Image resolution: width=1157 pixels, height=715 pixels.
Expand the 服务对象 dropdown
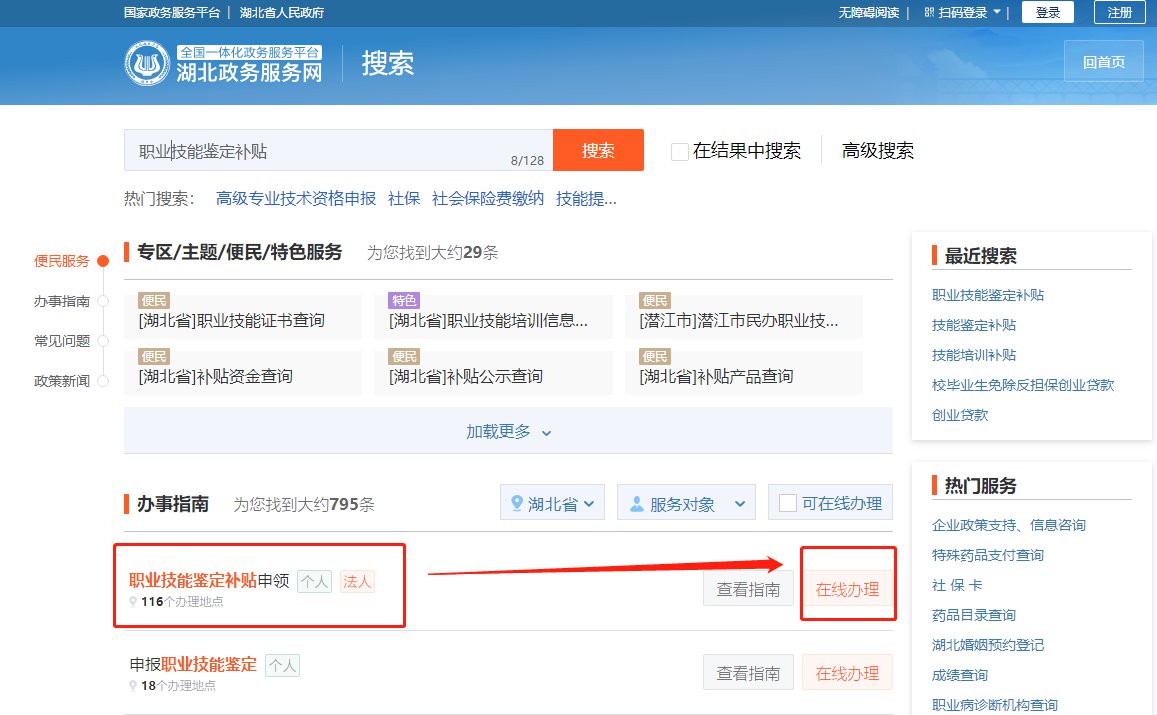(686, 504)
